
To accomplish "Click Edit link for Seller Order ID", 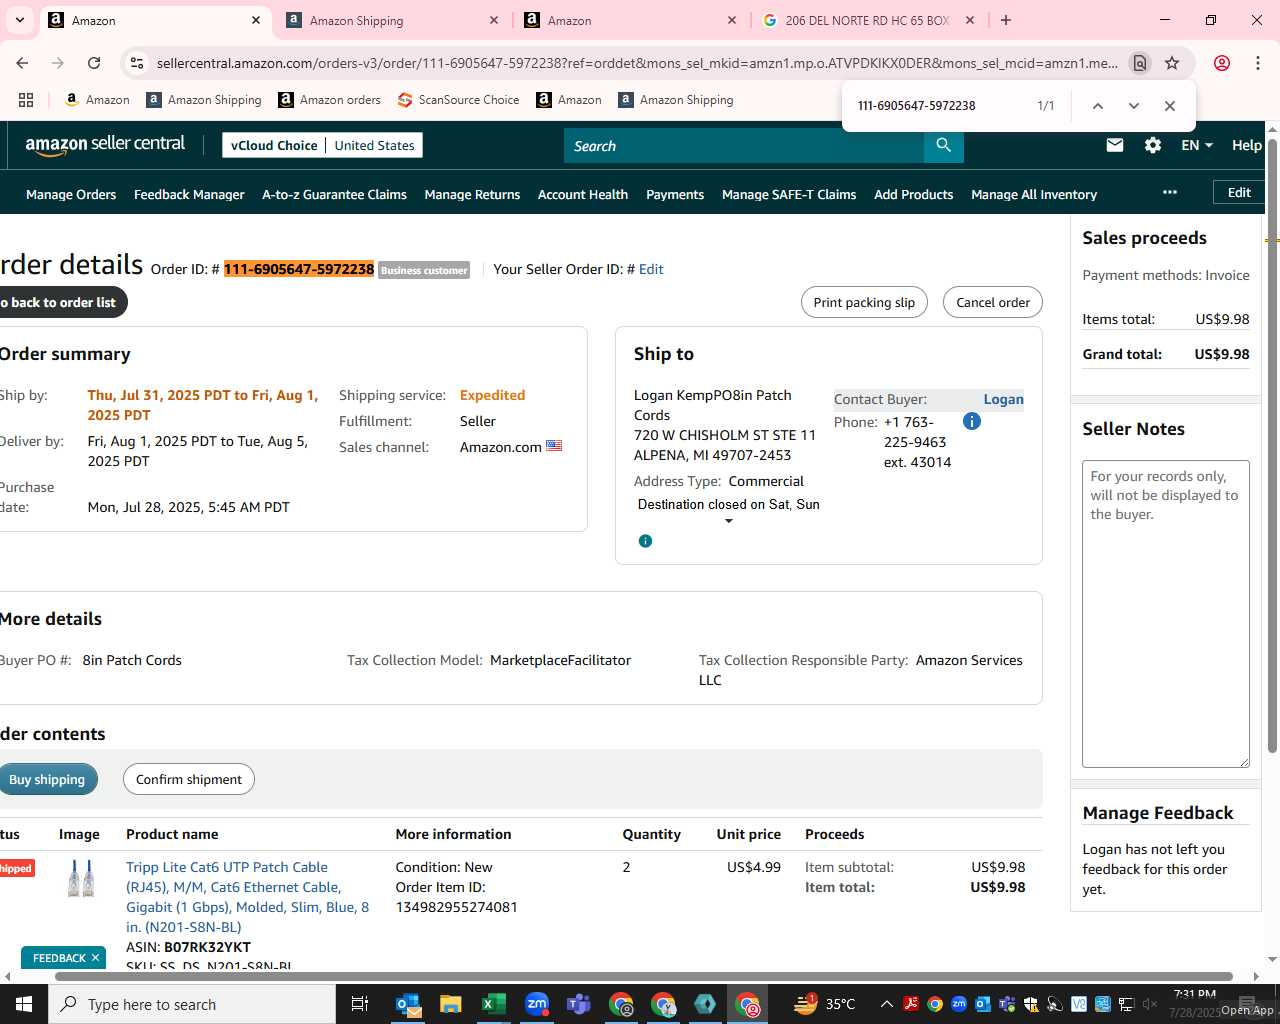I will [651, 269].
